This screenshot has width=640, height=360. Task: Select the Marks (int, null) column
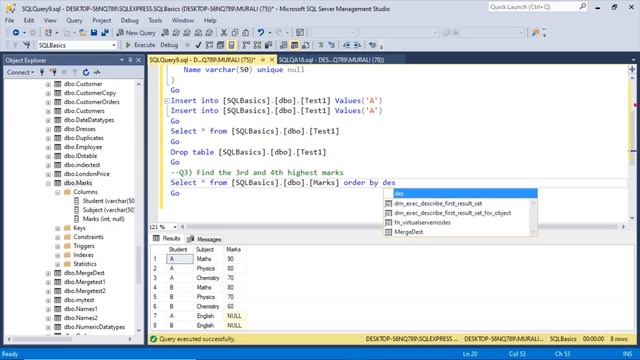click(x=103, y=219)
